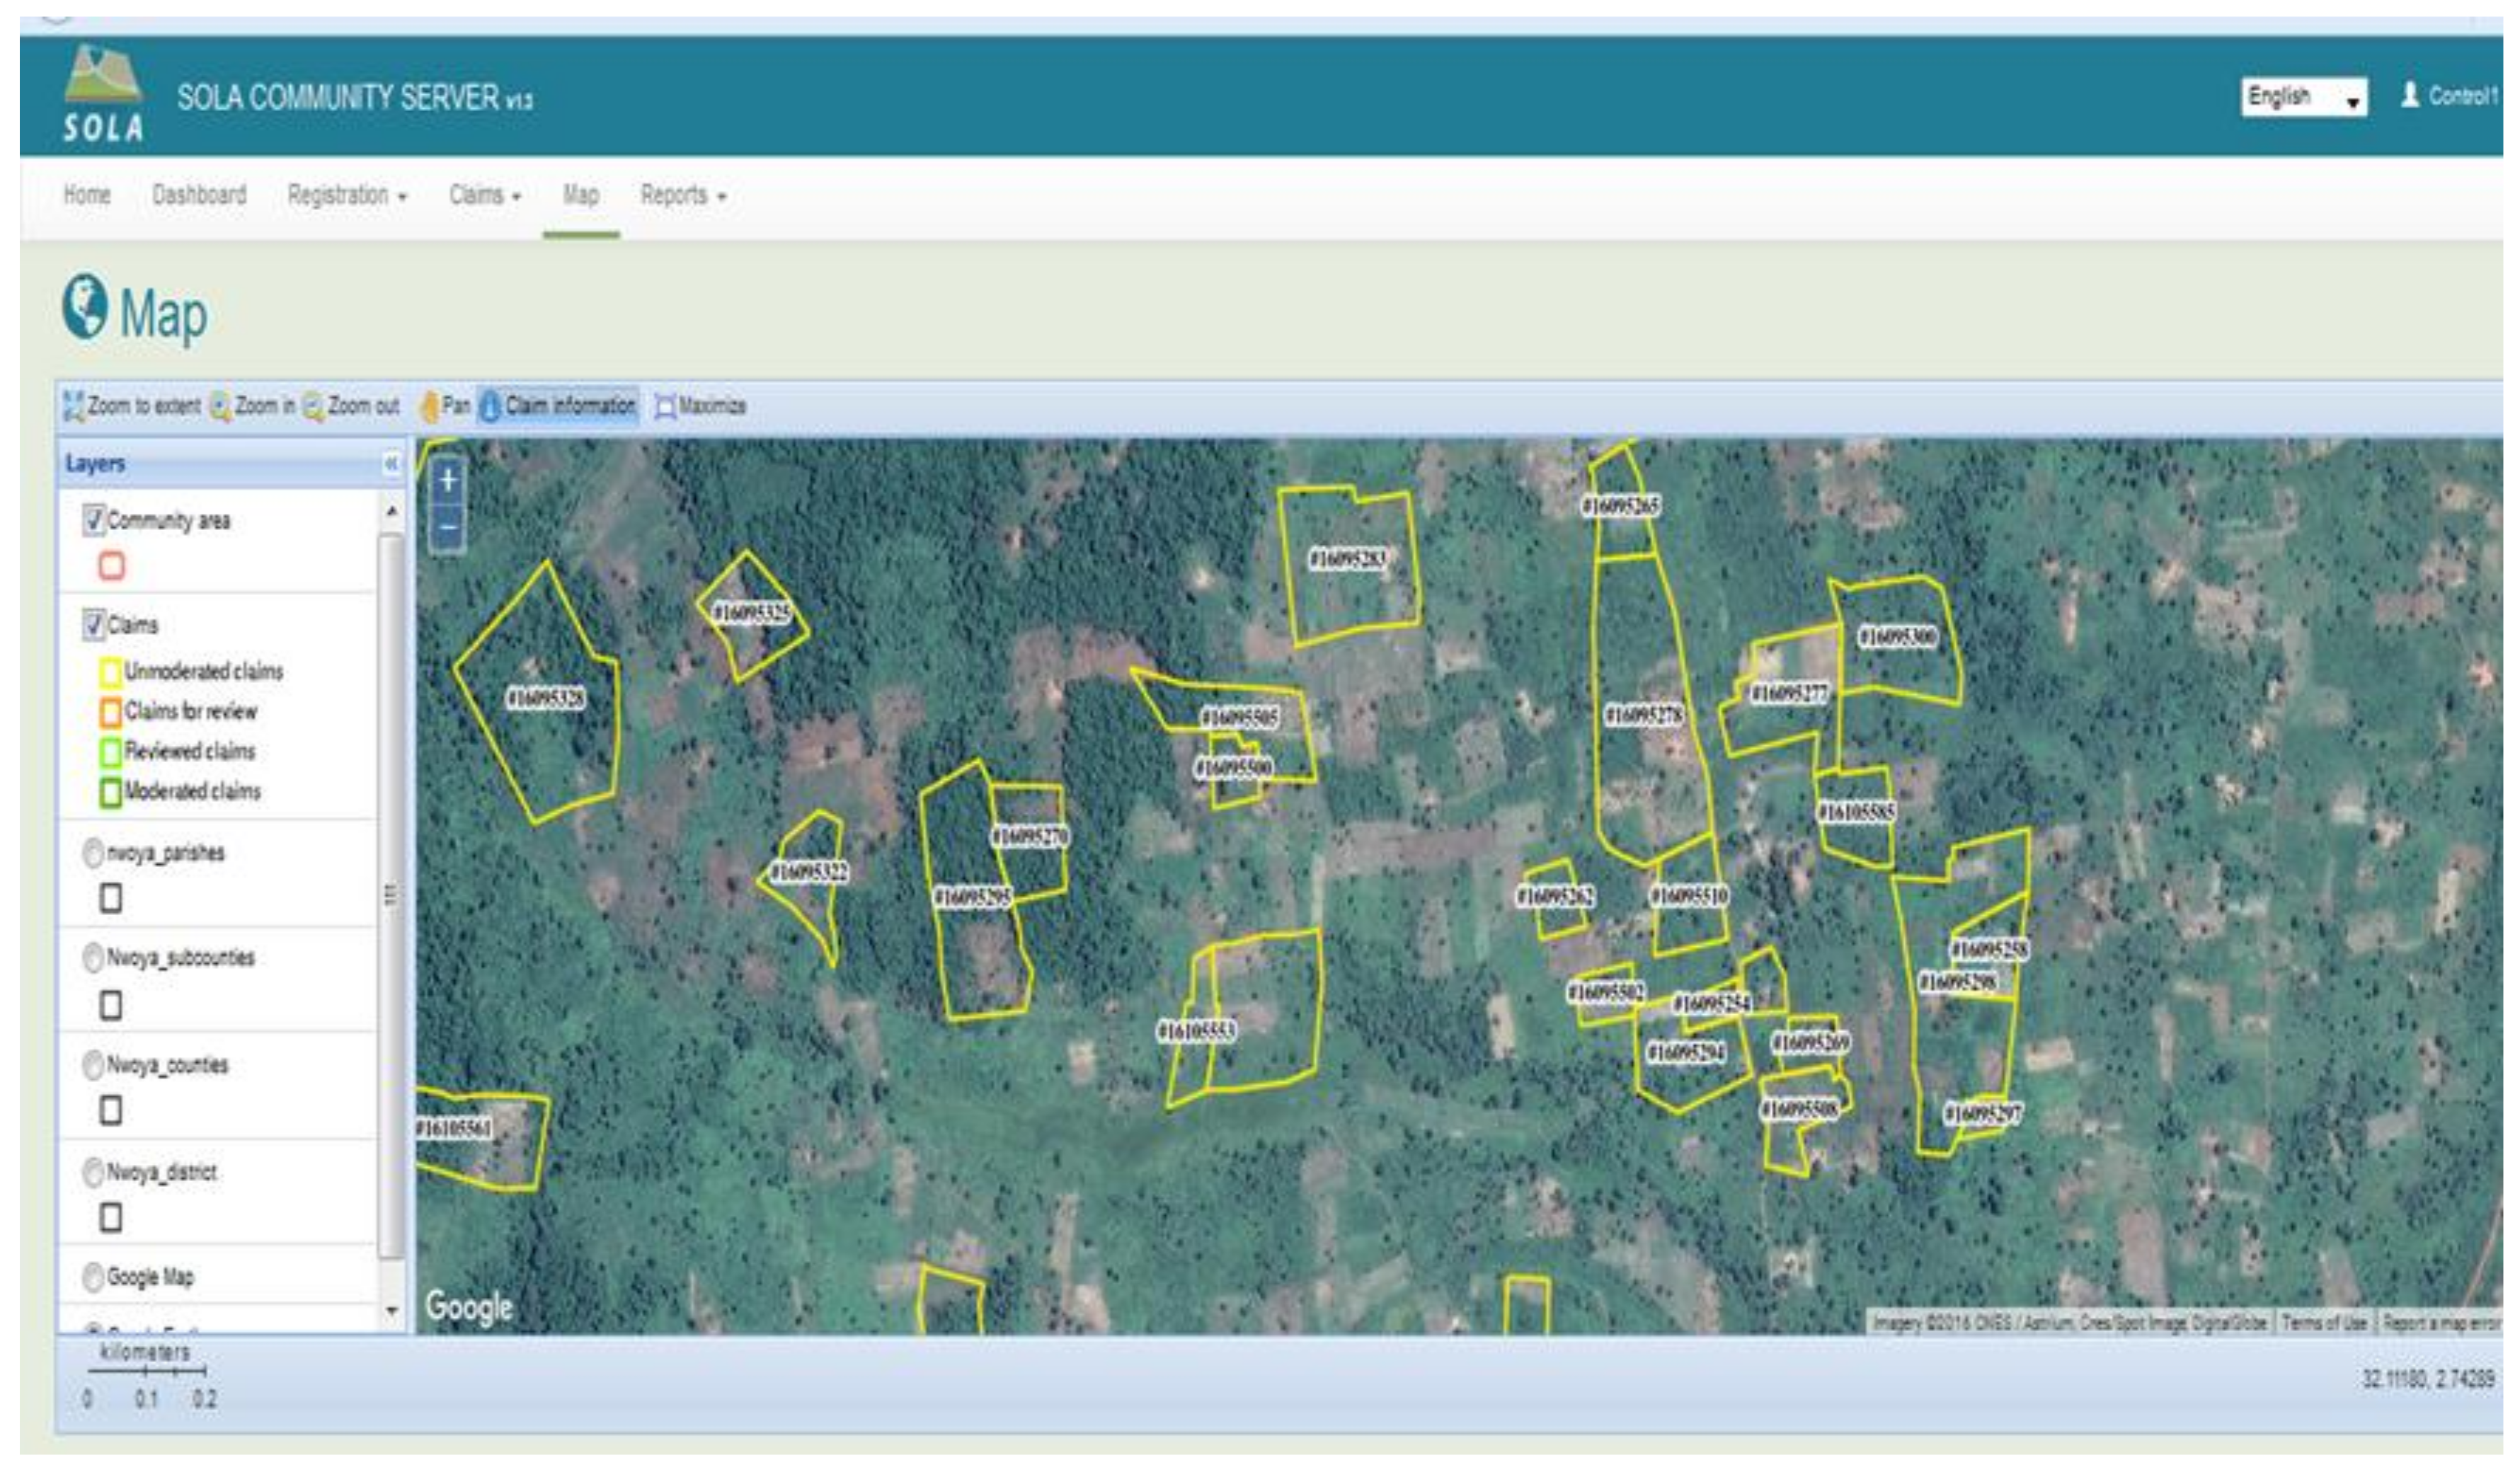The height and width of the screenshot is (1472, 2520).
Task: Click the map plus zoom button
Action: pos(448,481)
